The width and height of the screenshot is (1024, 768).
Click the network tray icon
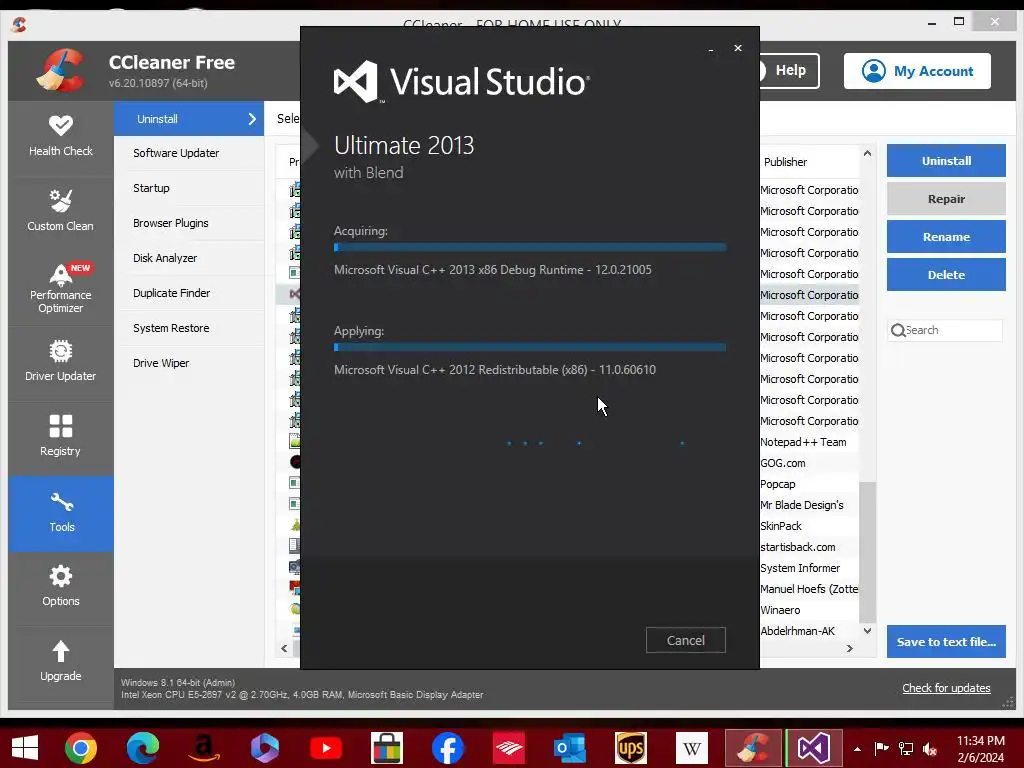[x=906, y=748]
